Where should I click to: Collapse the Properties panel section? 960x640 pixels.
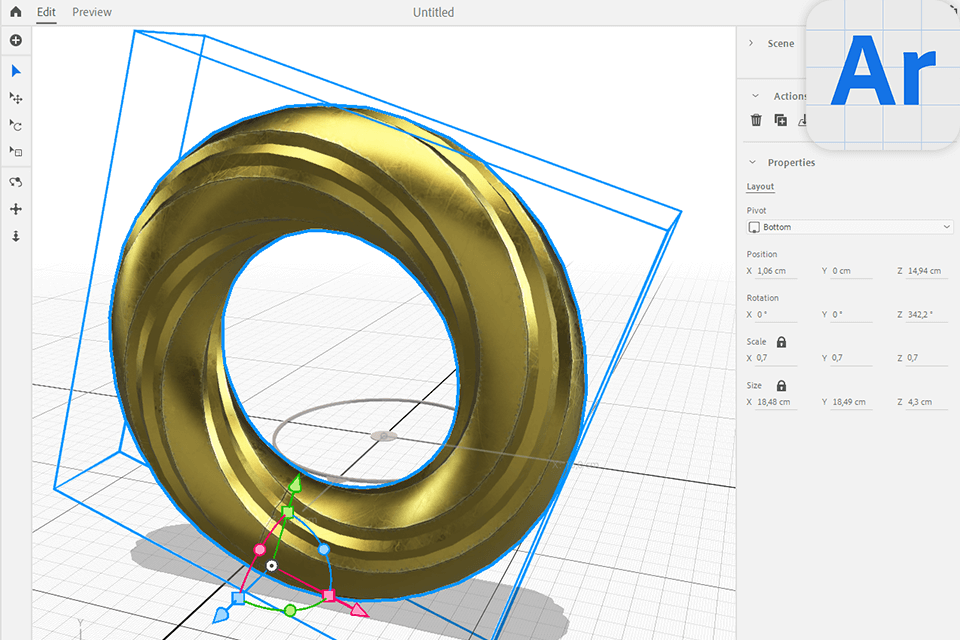click(752, 162)
